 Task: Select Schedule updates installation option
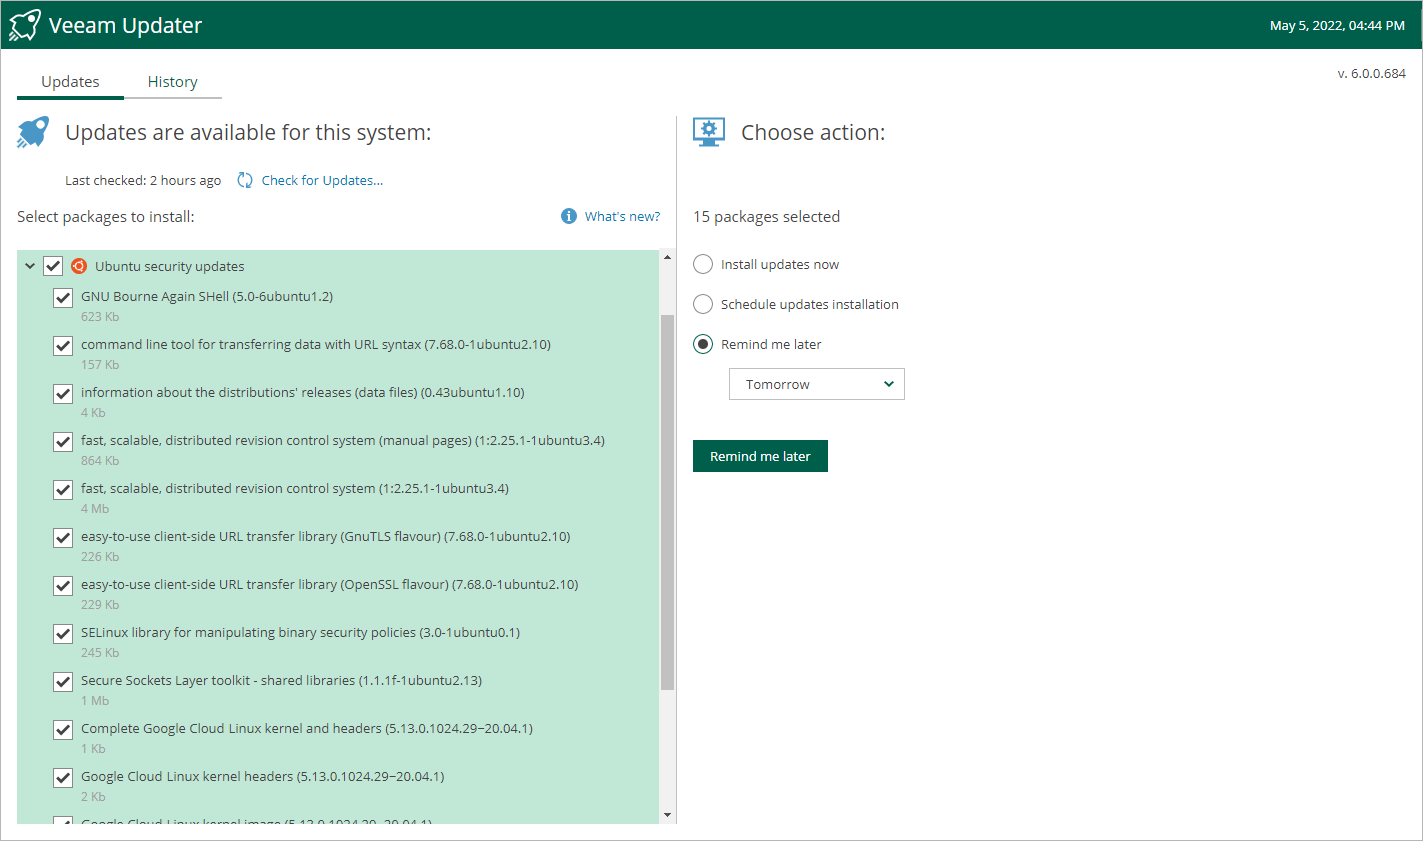click(703, 304)
